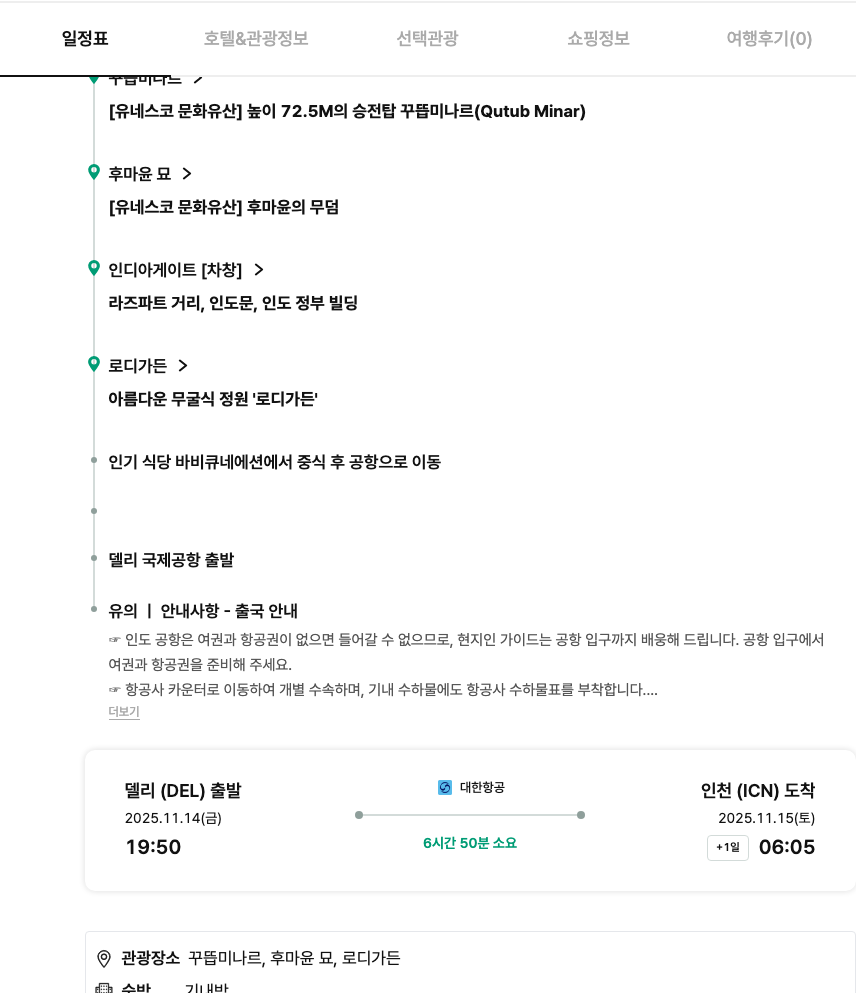Switch to the 호텔&관광정보 tab

pyautogui.click(x=256, y=39)
